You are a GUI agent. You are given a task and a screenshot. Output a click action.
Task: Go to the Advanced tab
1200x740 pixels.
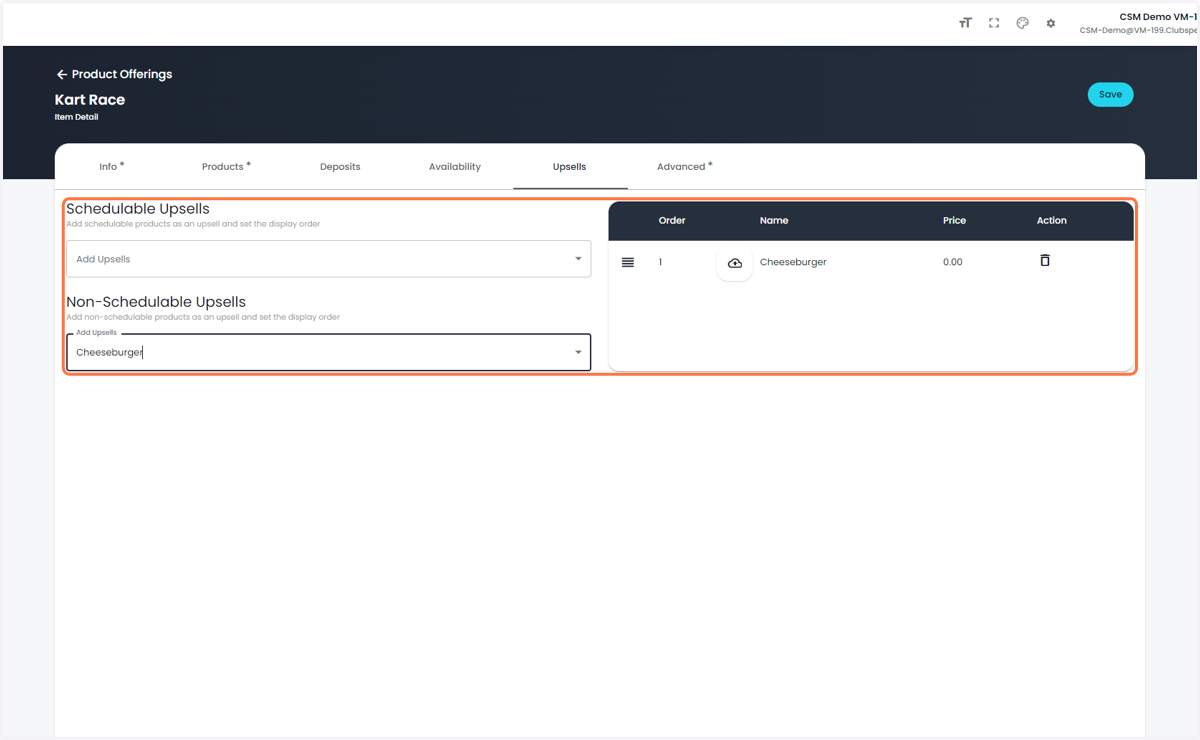click(685, 167)
